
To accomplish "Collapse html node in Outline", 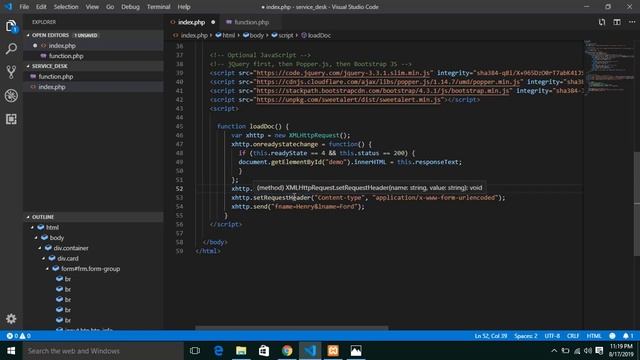I will (32, 227).
